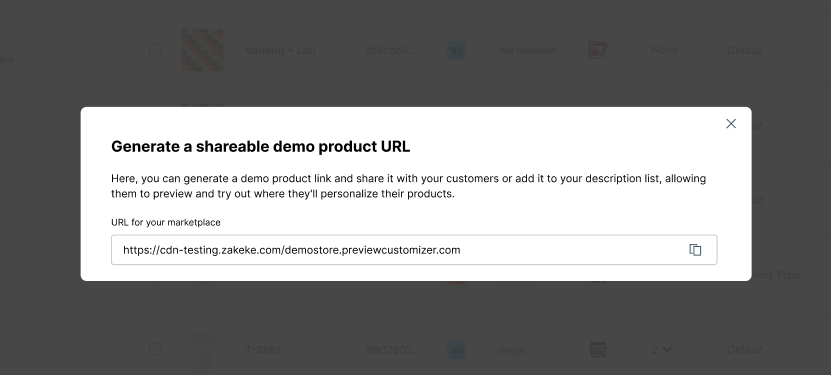
Task: Click the "Not published" status label
Action: click(x=527, y=50)
